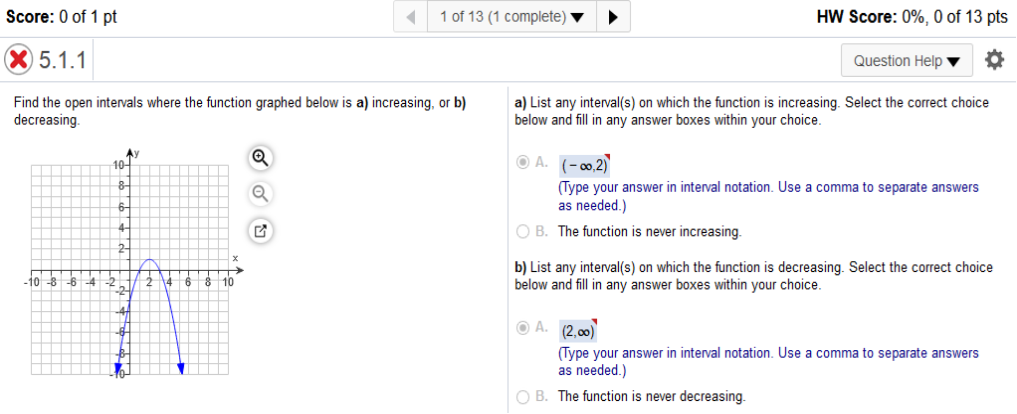Screen dimensions: 1017x414
Task: Click the (2,∞) answer box
Action: pos(579,332)
